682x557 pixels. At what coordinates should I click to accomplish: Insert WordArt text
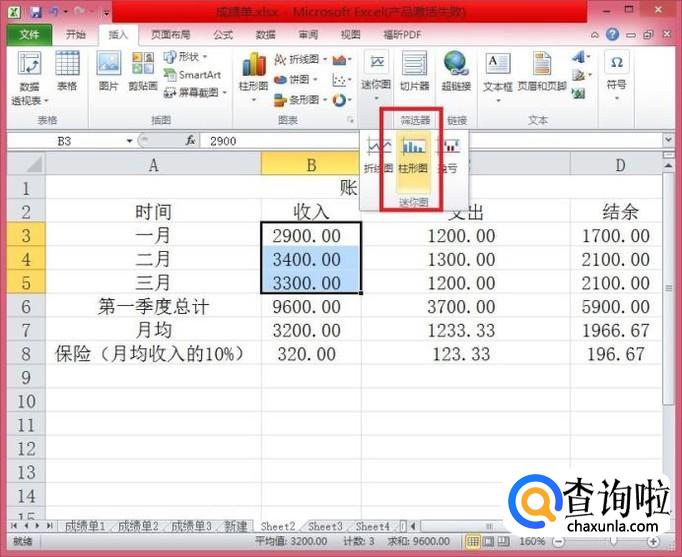pos(581,57)
